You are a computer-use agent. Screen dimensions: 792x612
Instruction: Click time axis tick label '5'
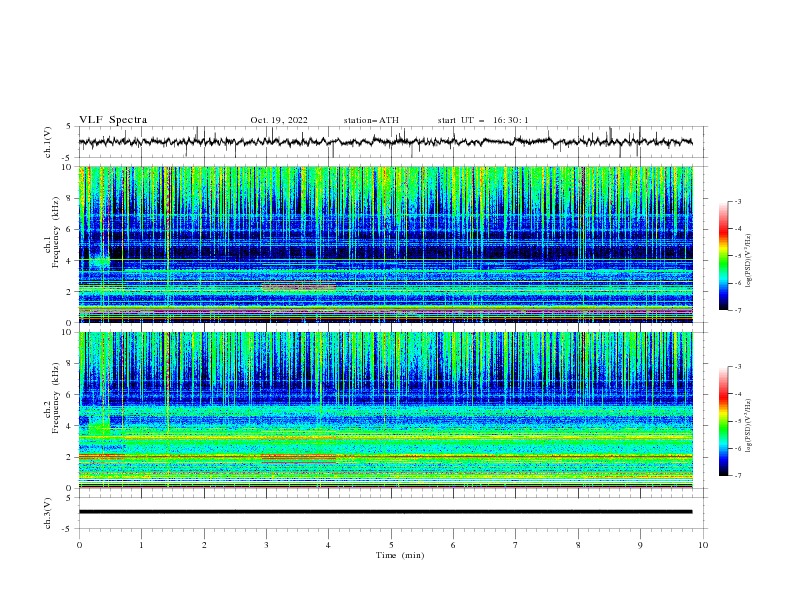(x=391, y=545)
